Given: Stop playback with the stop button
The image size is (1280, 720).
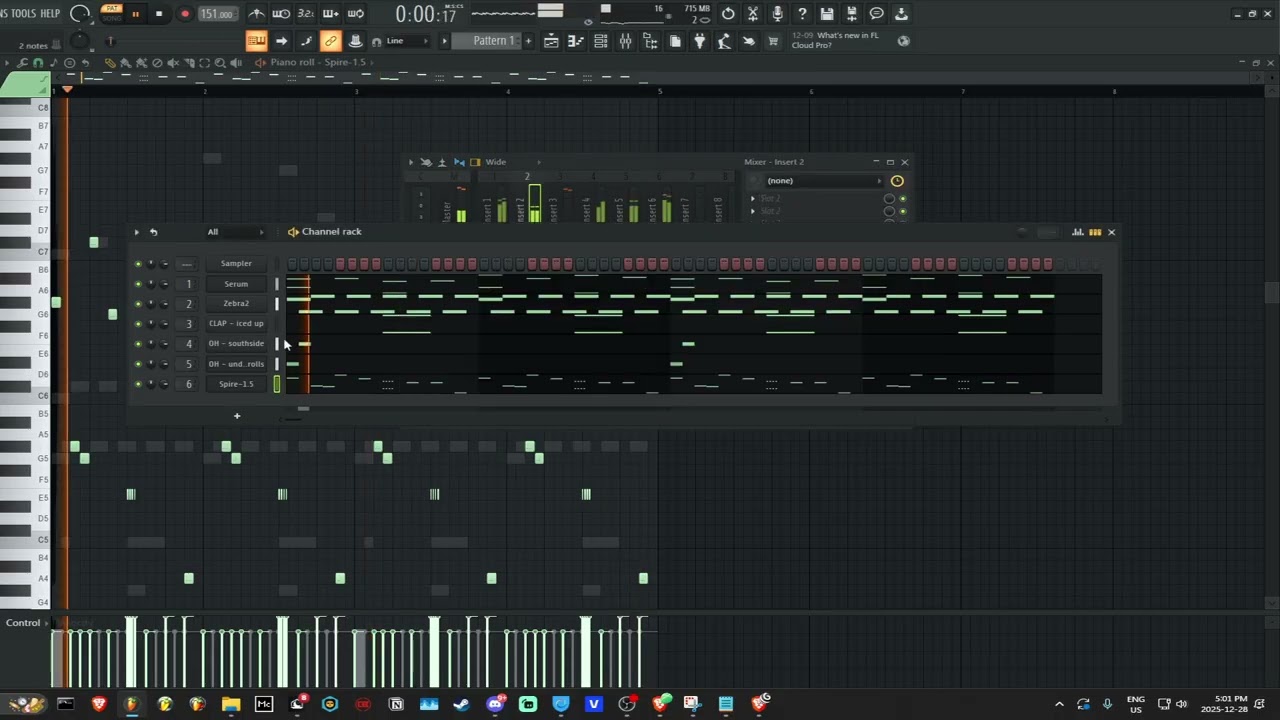Looking at the screenshot, I should [x=159, y=14].
